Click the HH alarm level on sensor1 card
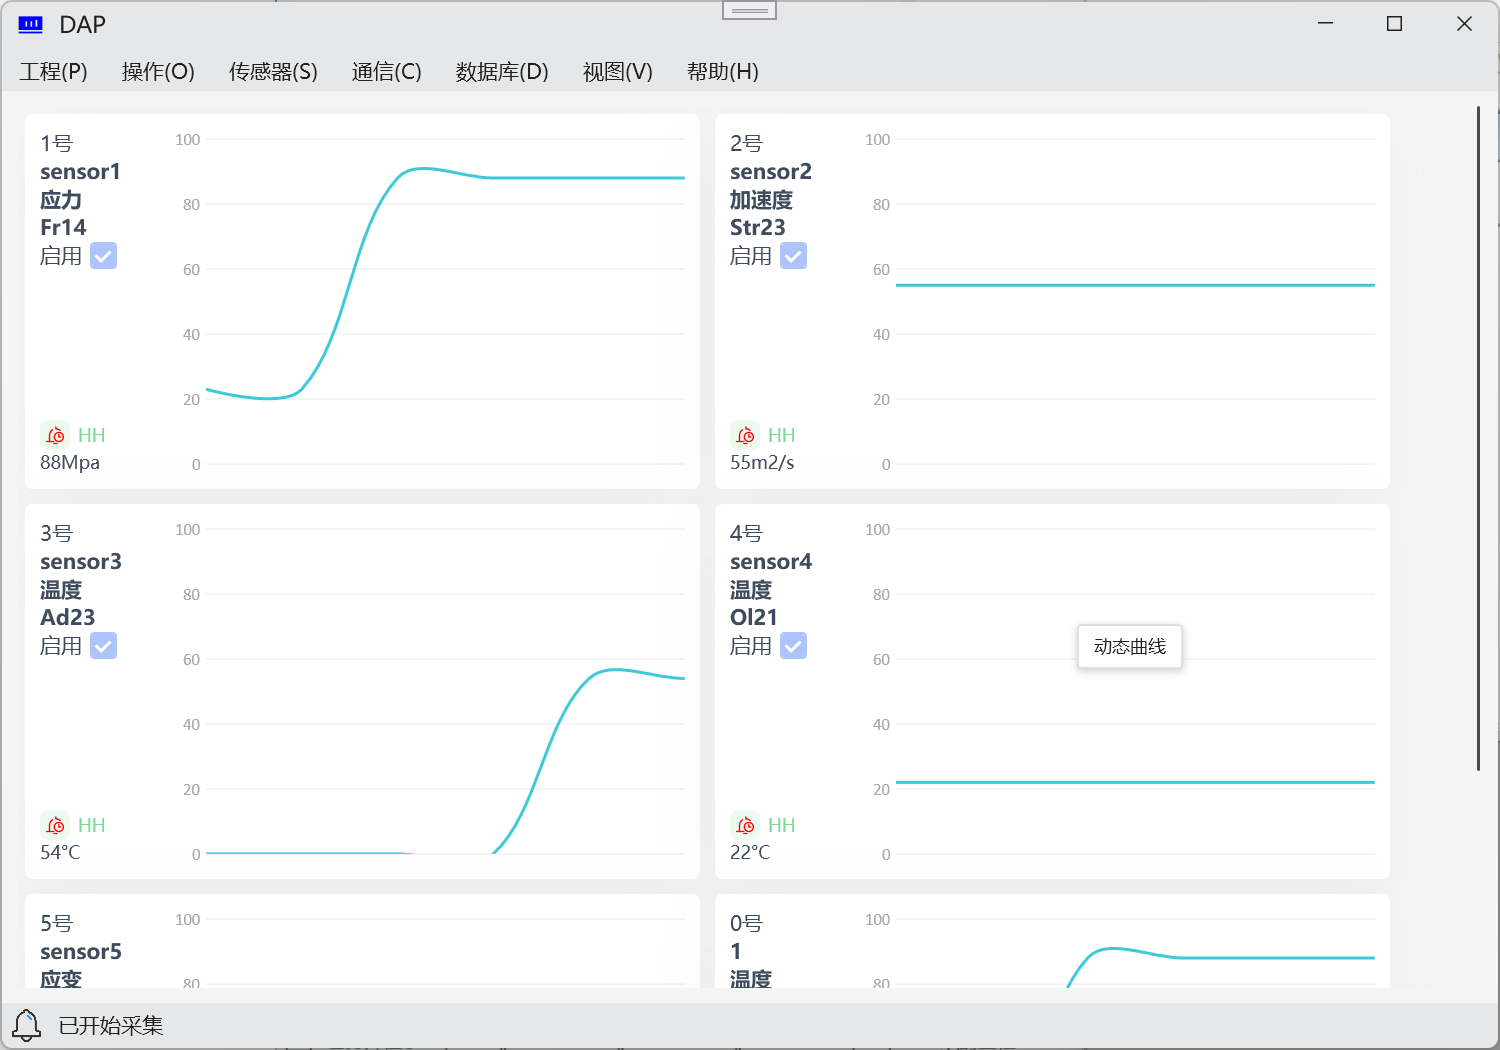1500x1050 pixels. (91, 435)
